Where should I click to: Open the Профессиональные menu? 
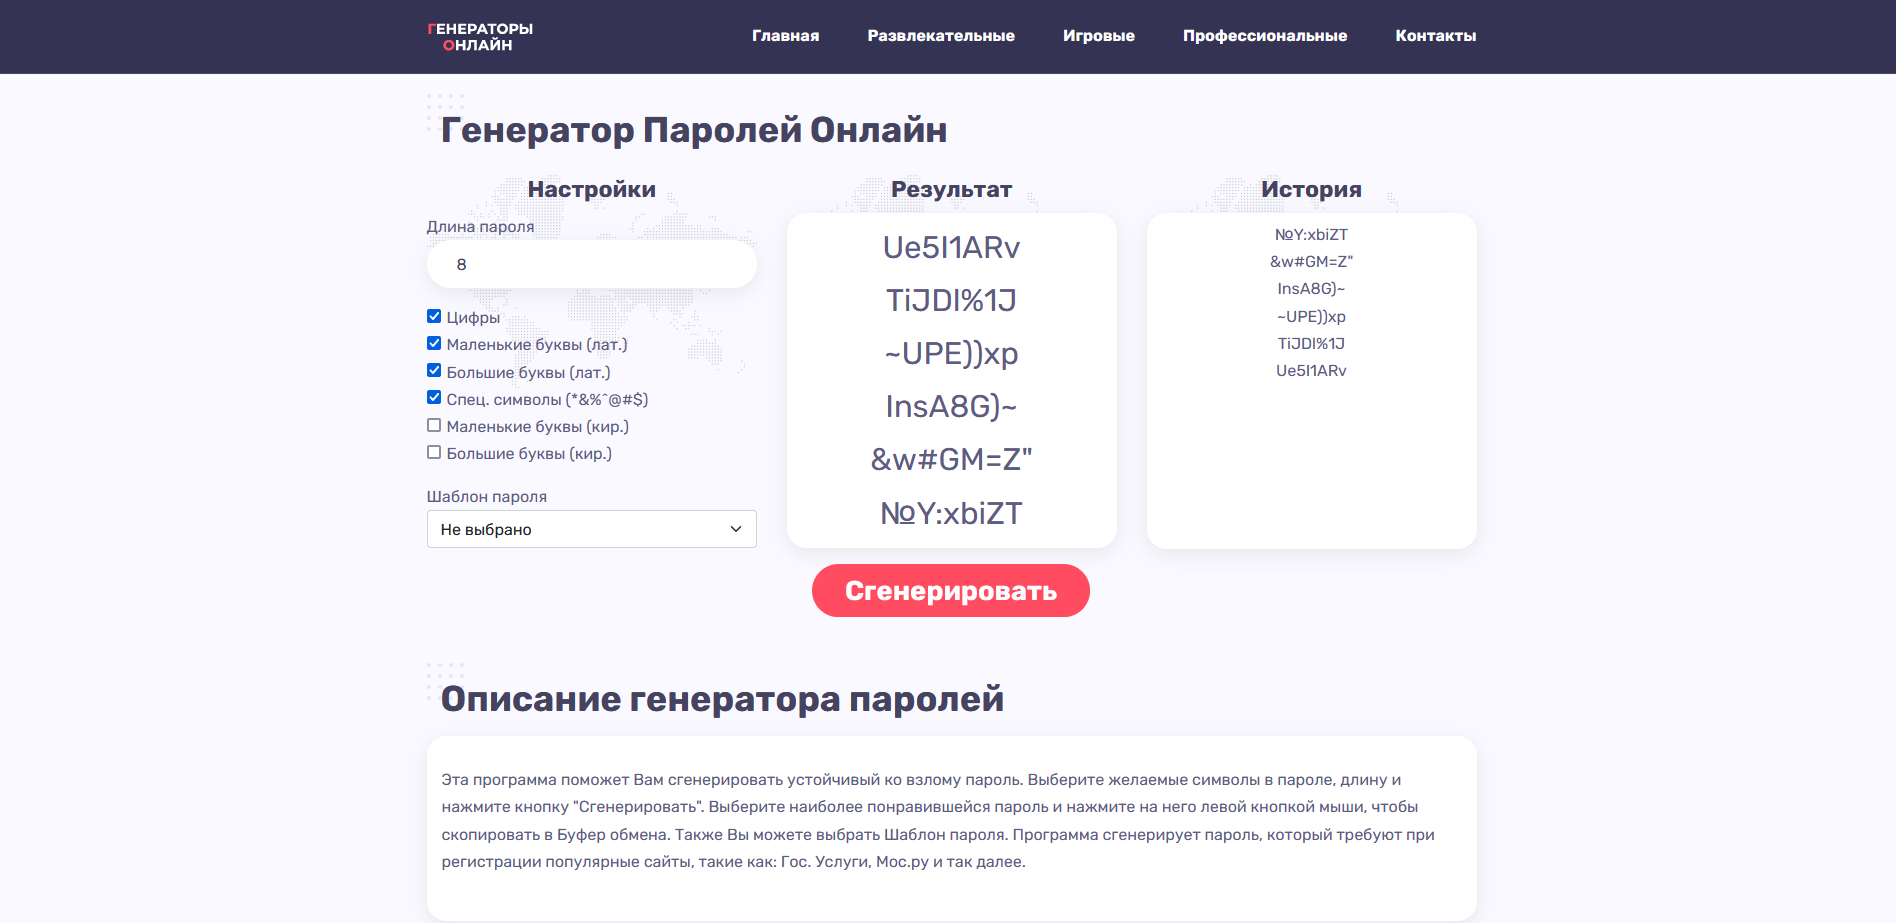1265,36
